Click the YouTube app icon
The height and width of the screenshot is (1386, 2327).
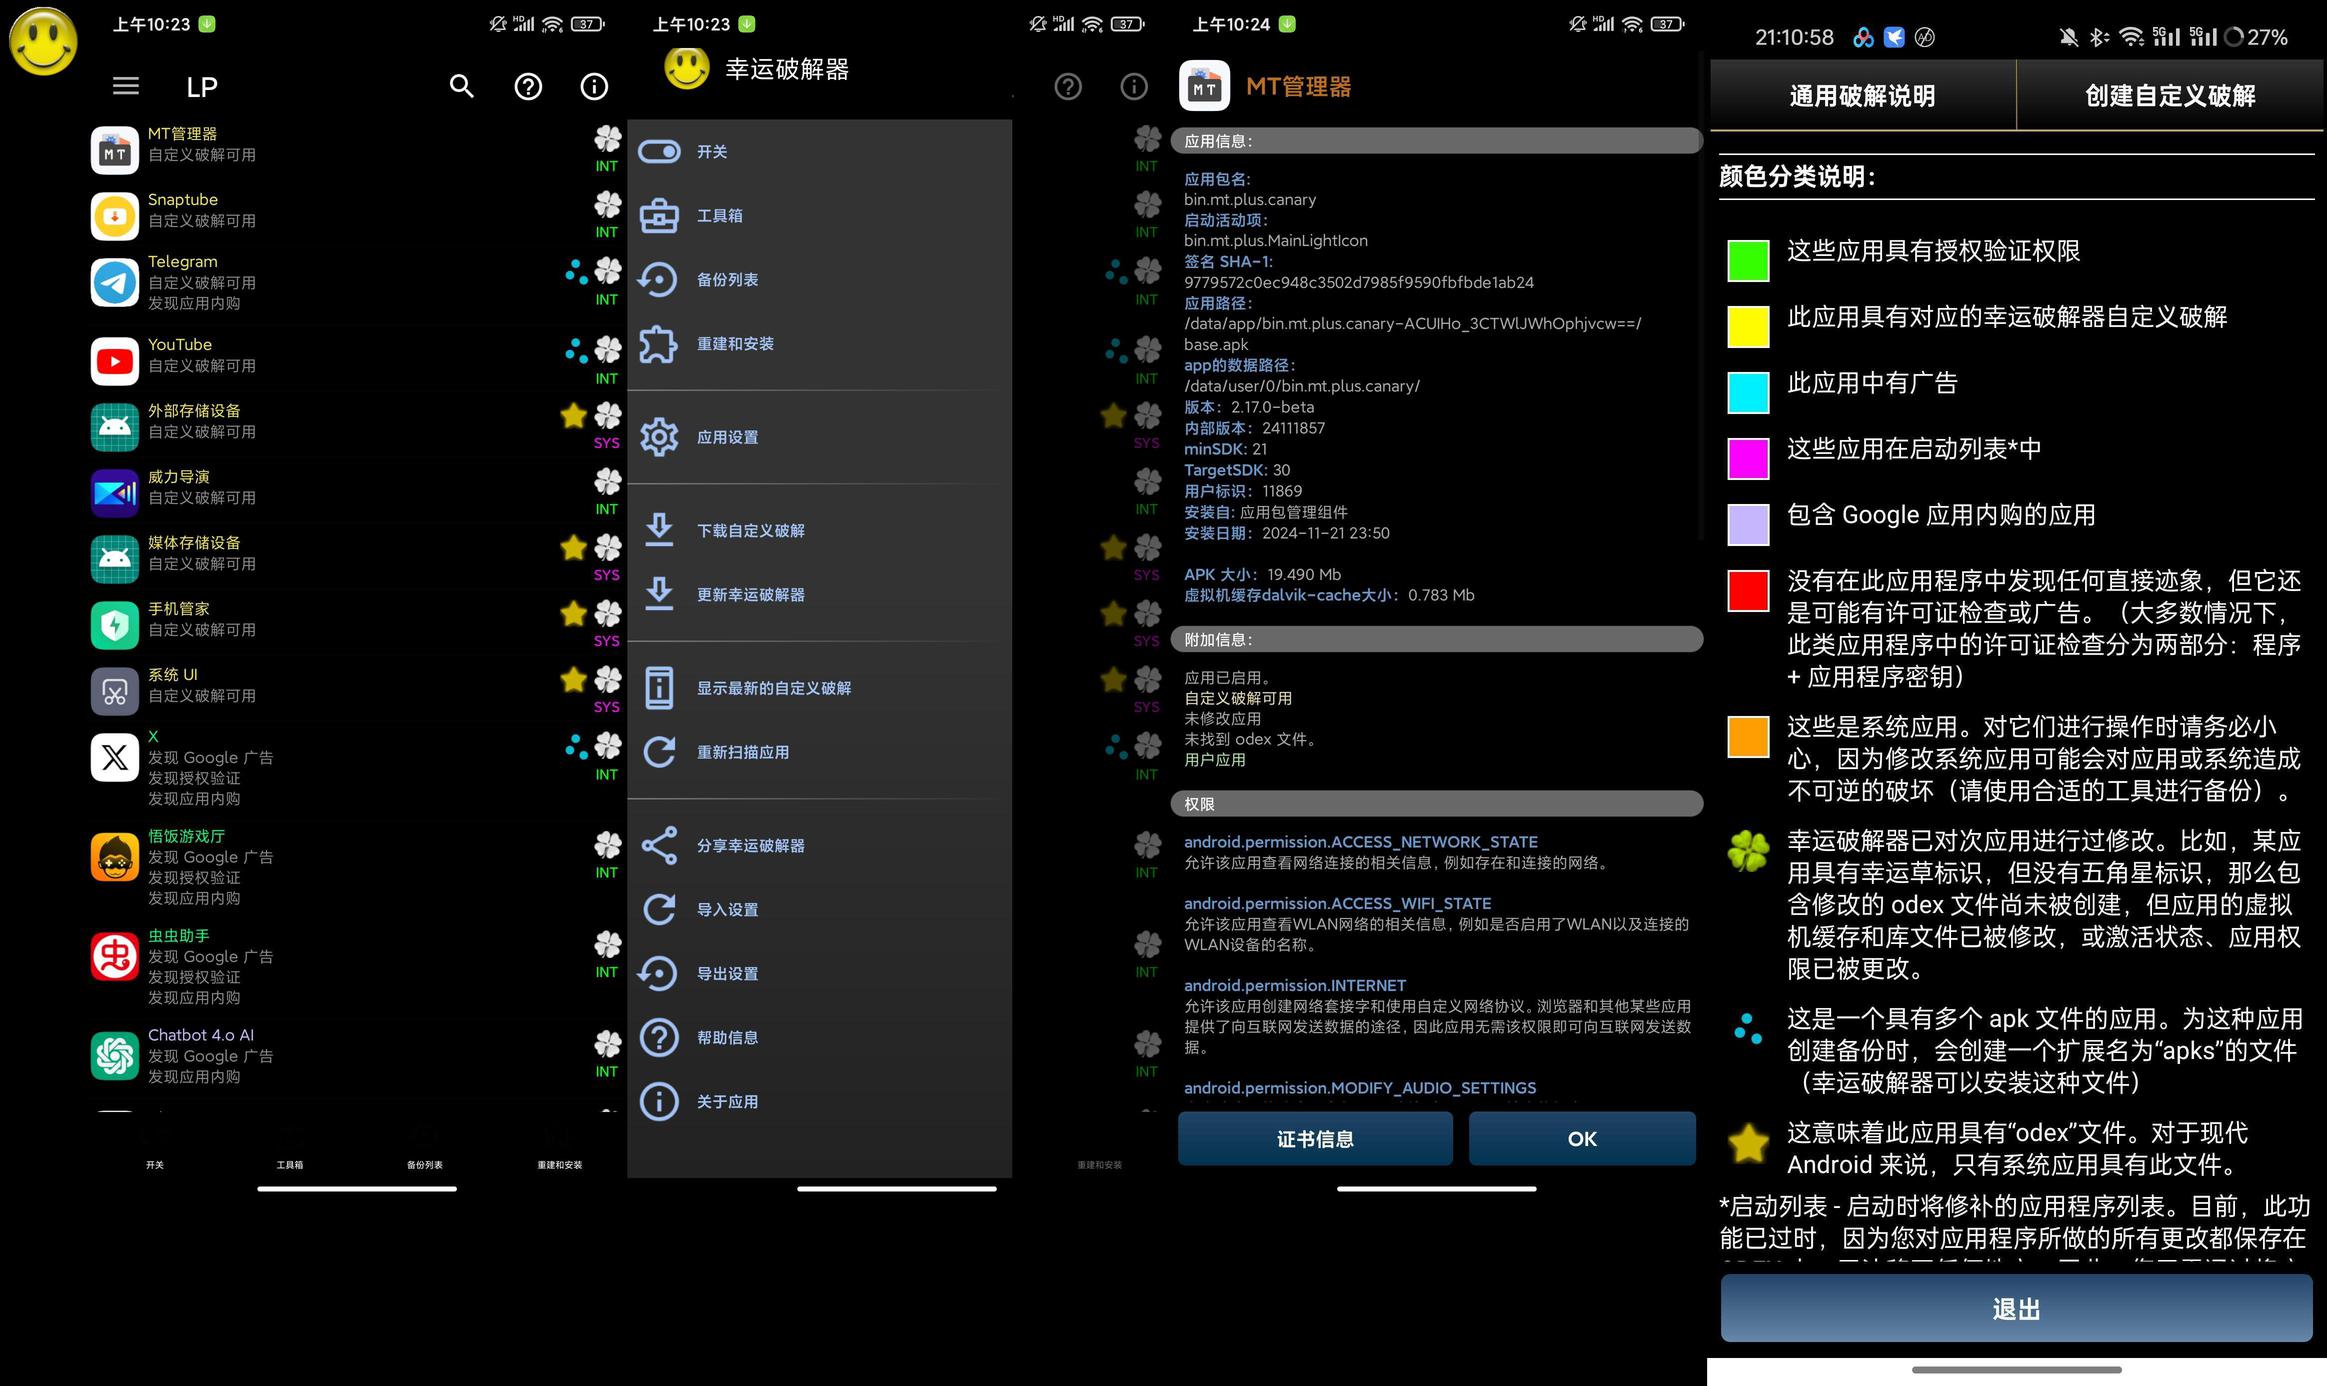click(x=115, y=361)
